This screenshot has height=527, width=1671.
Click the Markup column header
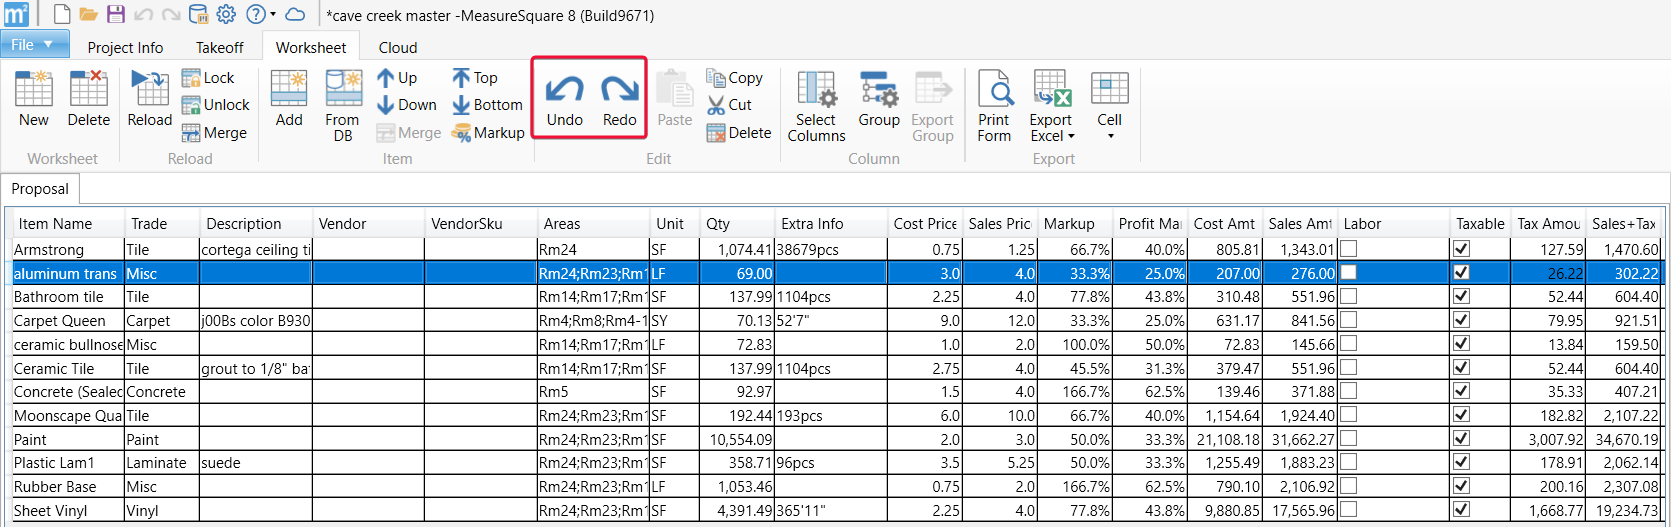(x=1074, y=224)
